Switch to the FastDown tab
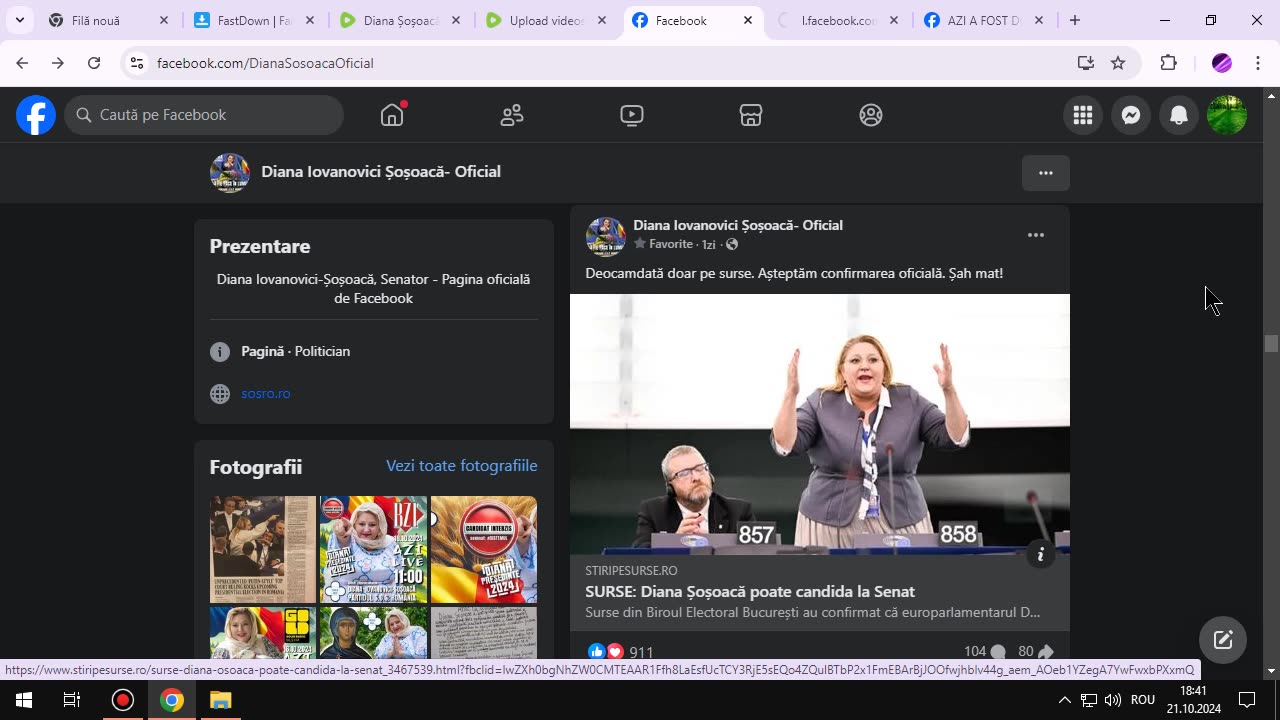Viewport: 1280px width, 720px height. [x=255, y=20]
